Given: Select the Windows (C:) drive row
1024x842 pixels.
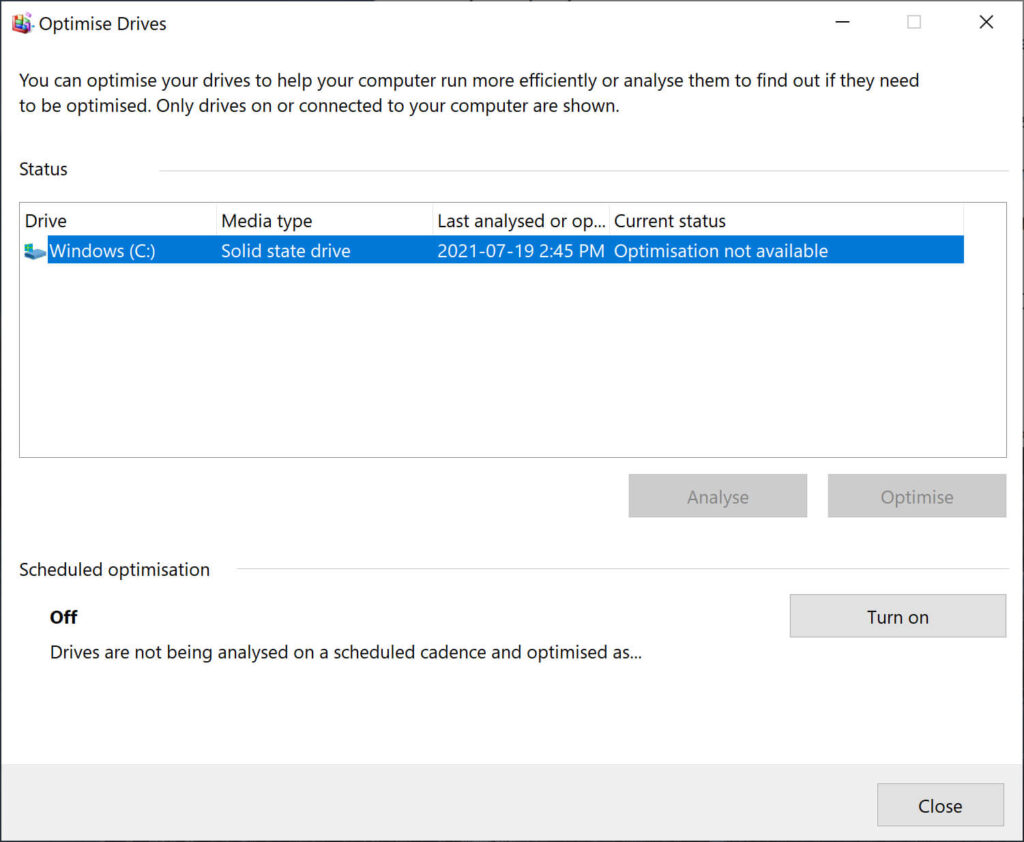Looking at the screenshot, I should 494,250.
